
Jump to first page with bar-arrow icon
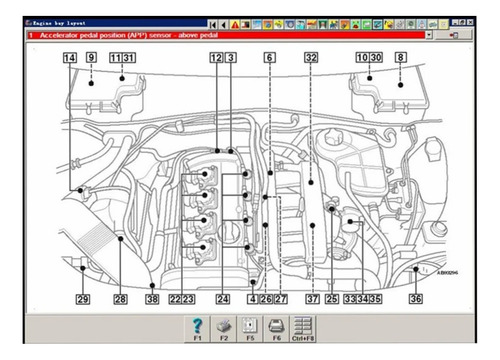pyautogui.click(x=213, y=25)
